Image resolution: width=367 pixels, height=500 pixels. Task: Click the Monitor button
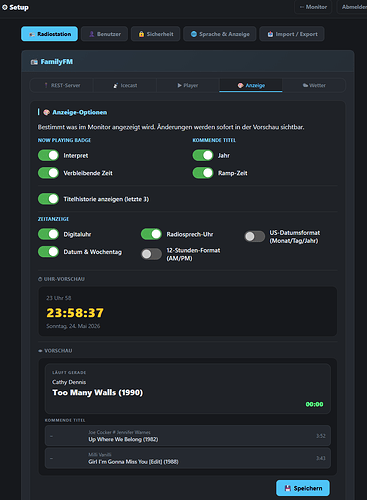pyautogui.click(x=313, y=7)
